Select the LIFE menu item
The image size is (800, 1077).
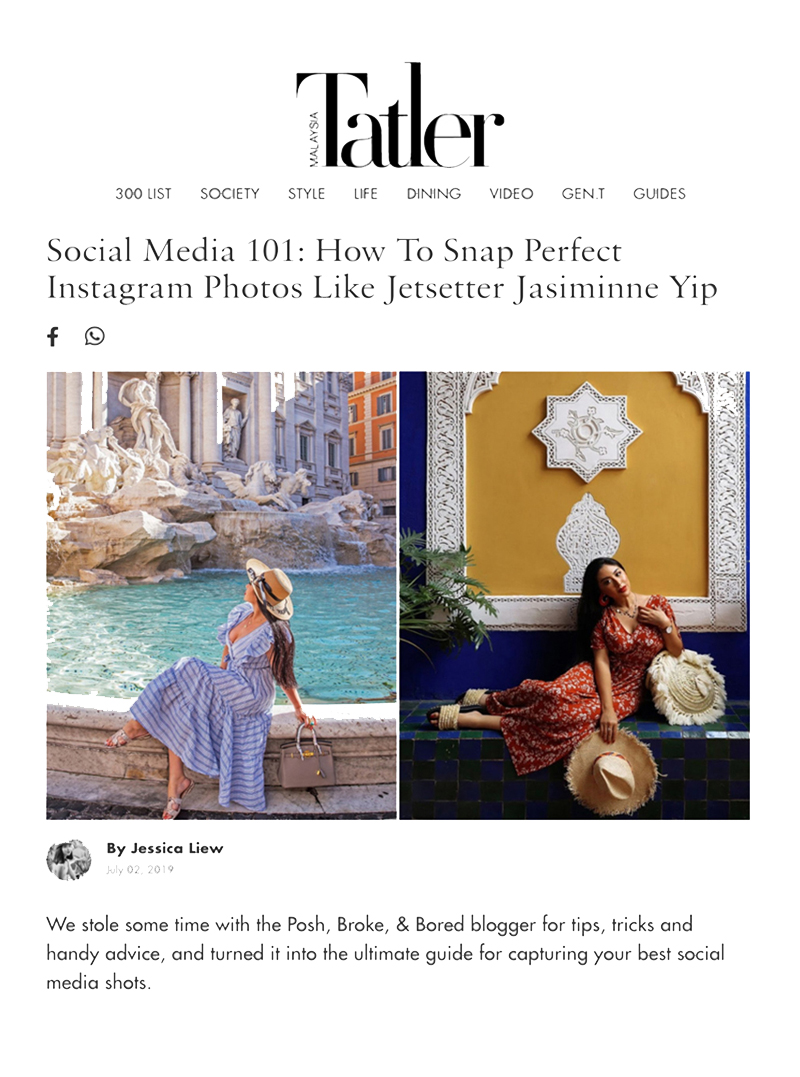[365, 194]
